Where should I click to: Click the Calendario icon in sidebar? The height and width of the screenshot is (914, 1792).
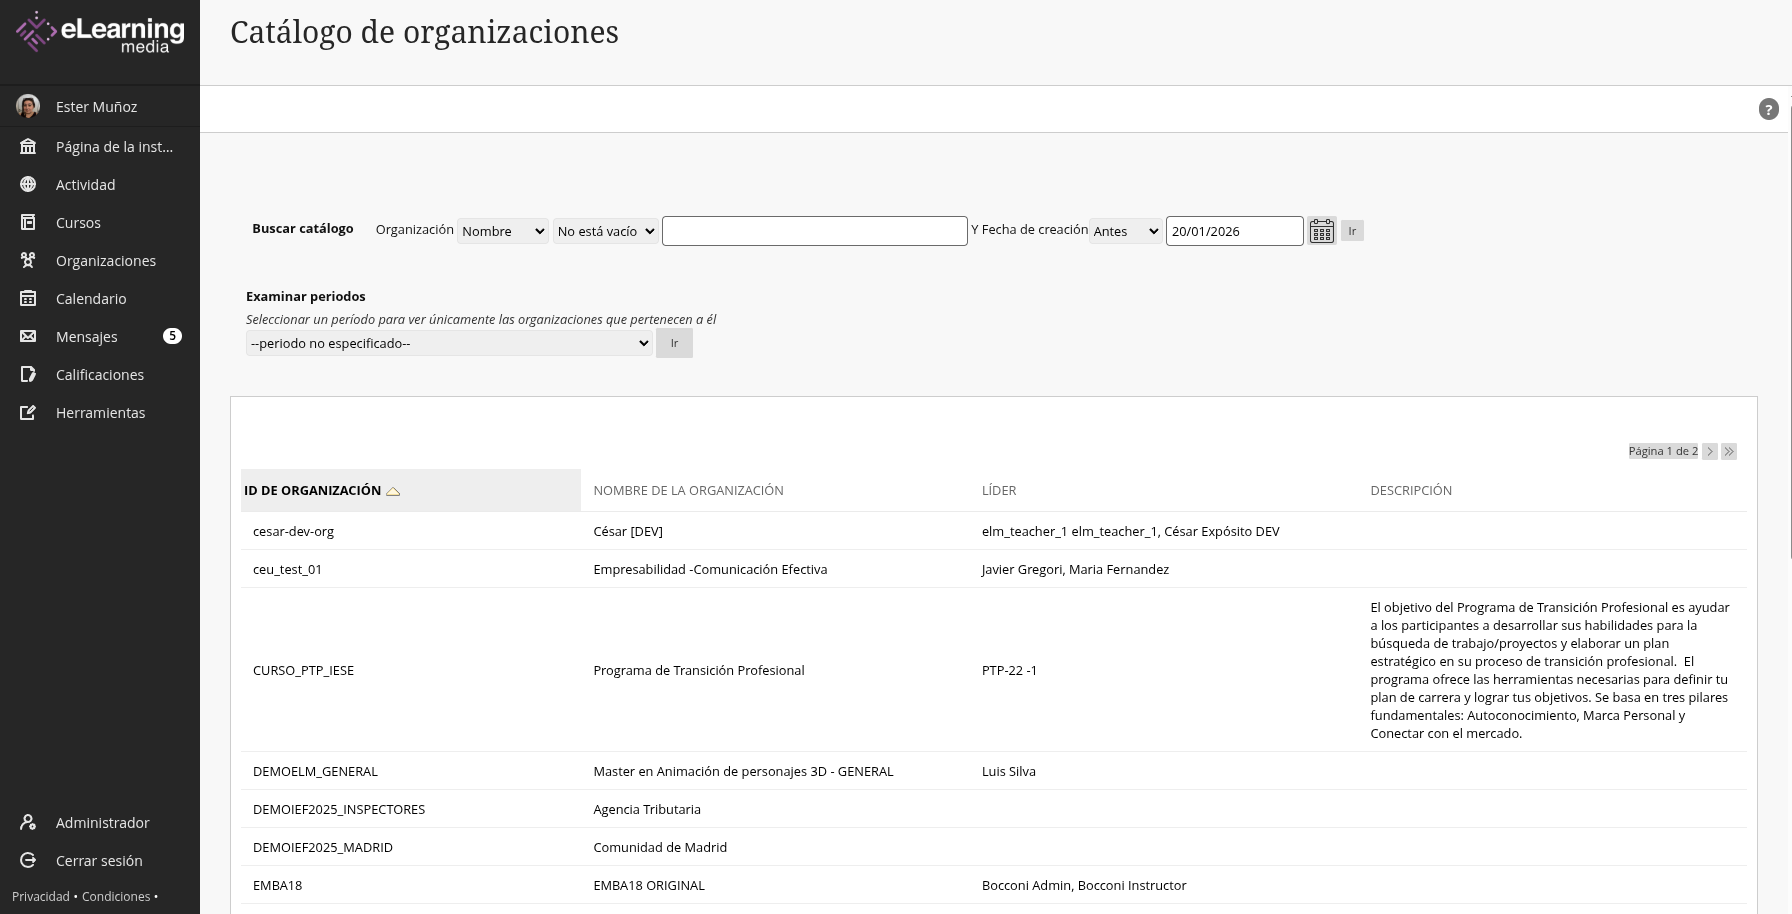click(x=28, y=298)
